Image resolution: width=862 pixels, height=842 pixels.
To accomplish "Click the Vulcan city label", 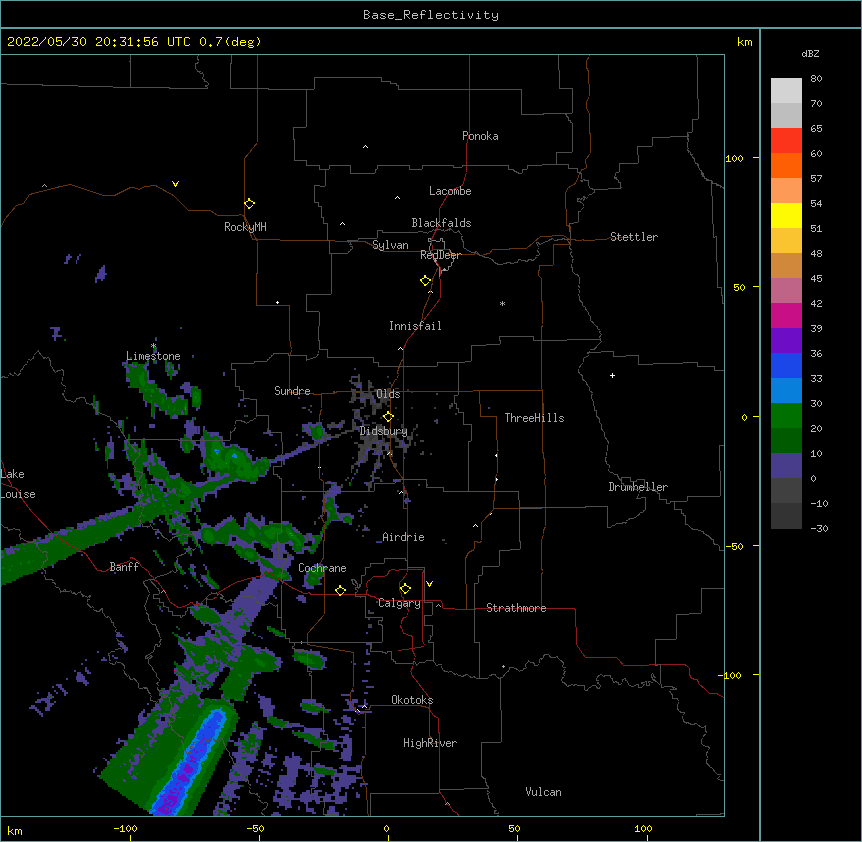I will point(543,792).
